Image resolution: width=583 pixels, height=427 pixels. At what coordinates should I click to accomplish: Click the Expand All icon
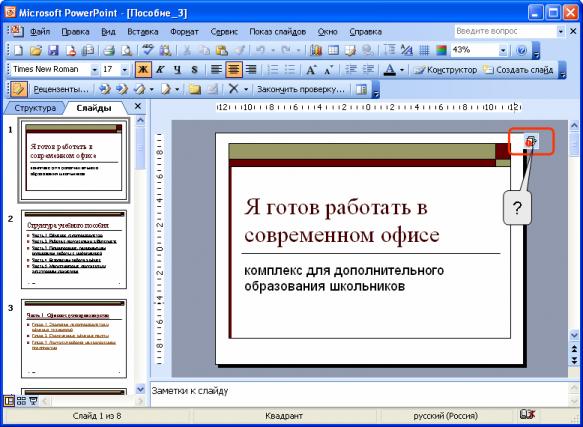click(x=389, y=50)
